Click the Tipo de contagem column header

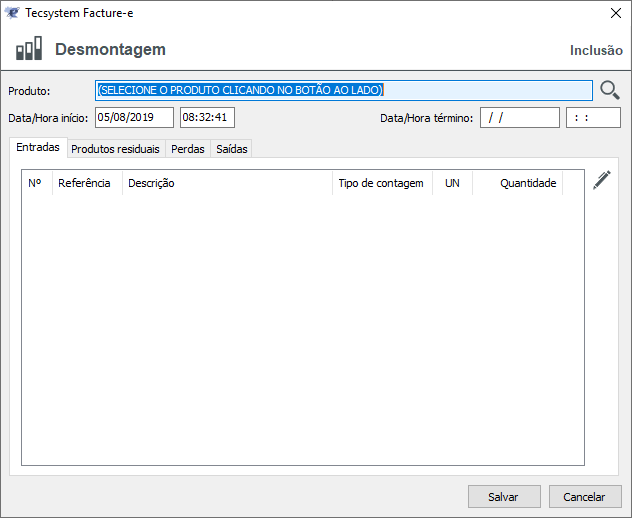(381, 183)
